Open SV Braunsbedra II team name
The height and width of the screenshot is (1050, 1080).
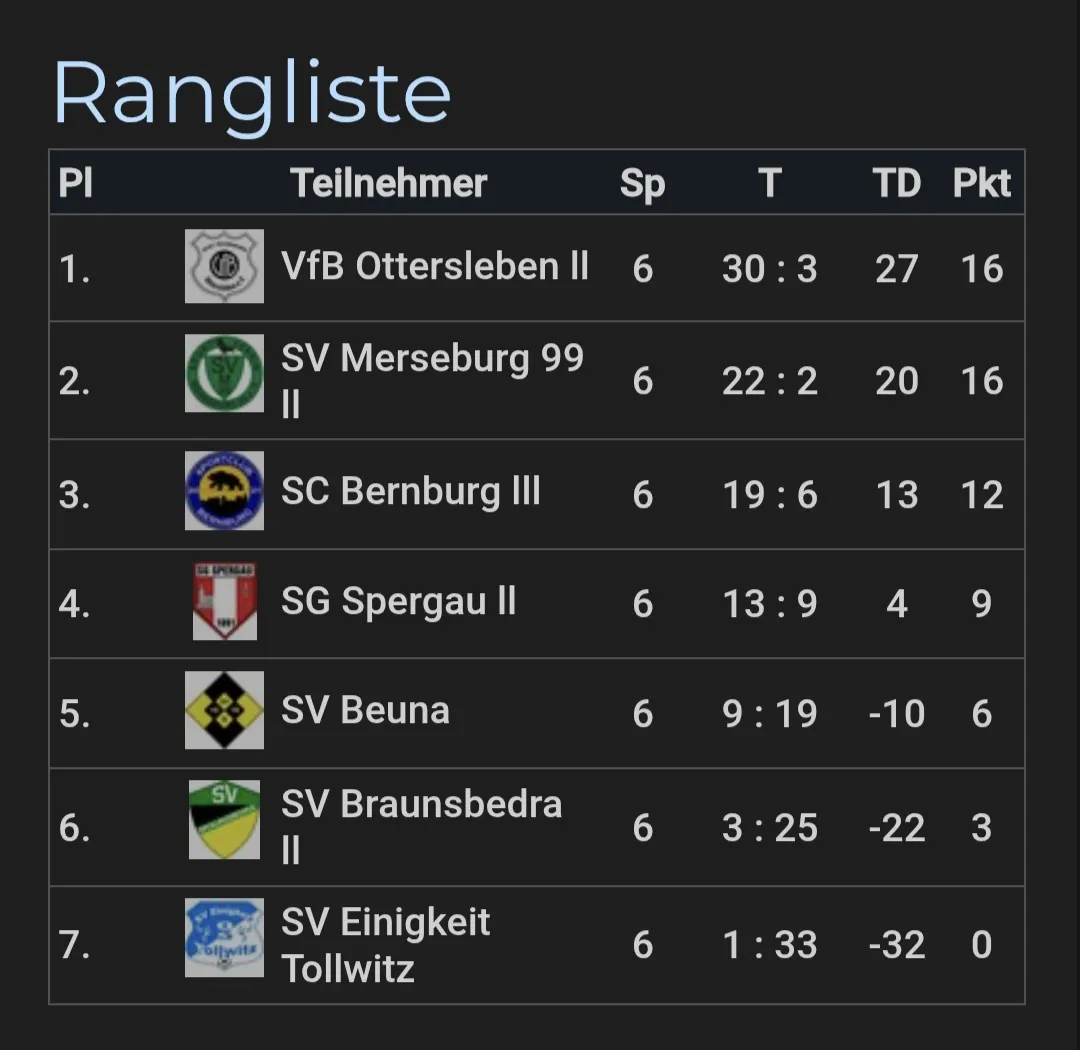[421, 805]
